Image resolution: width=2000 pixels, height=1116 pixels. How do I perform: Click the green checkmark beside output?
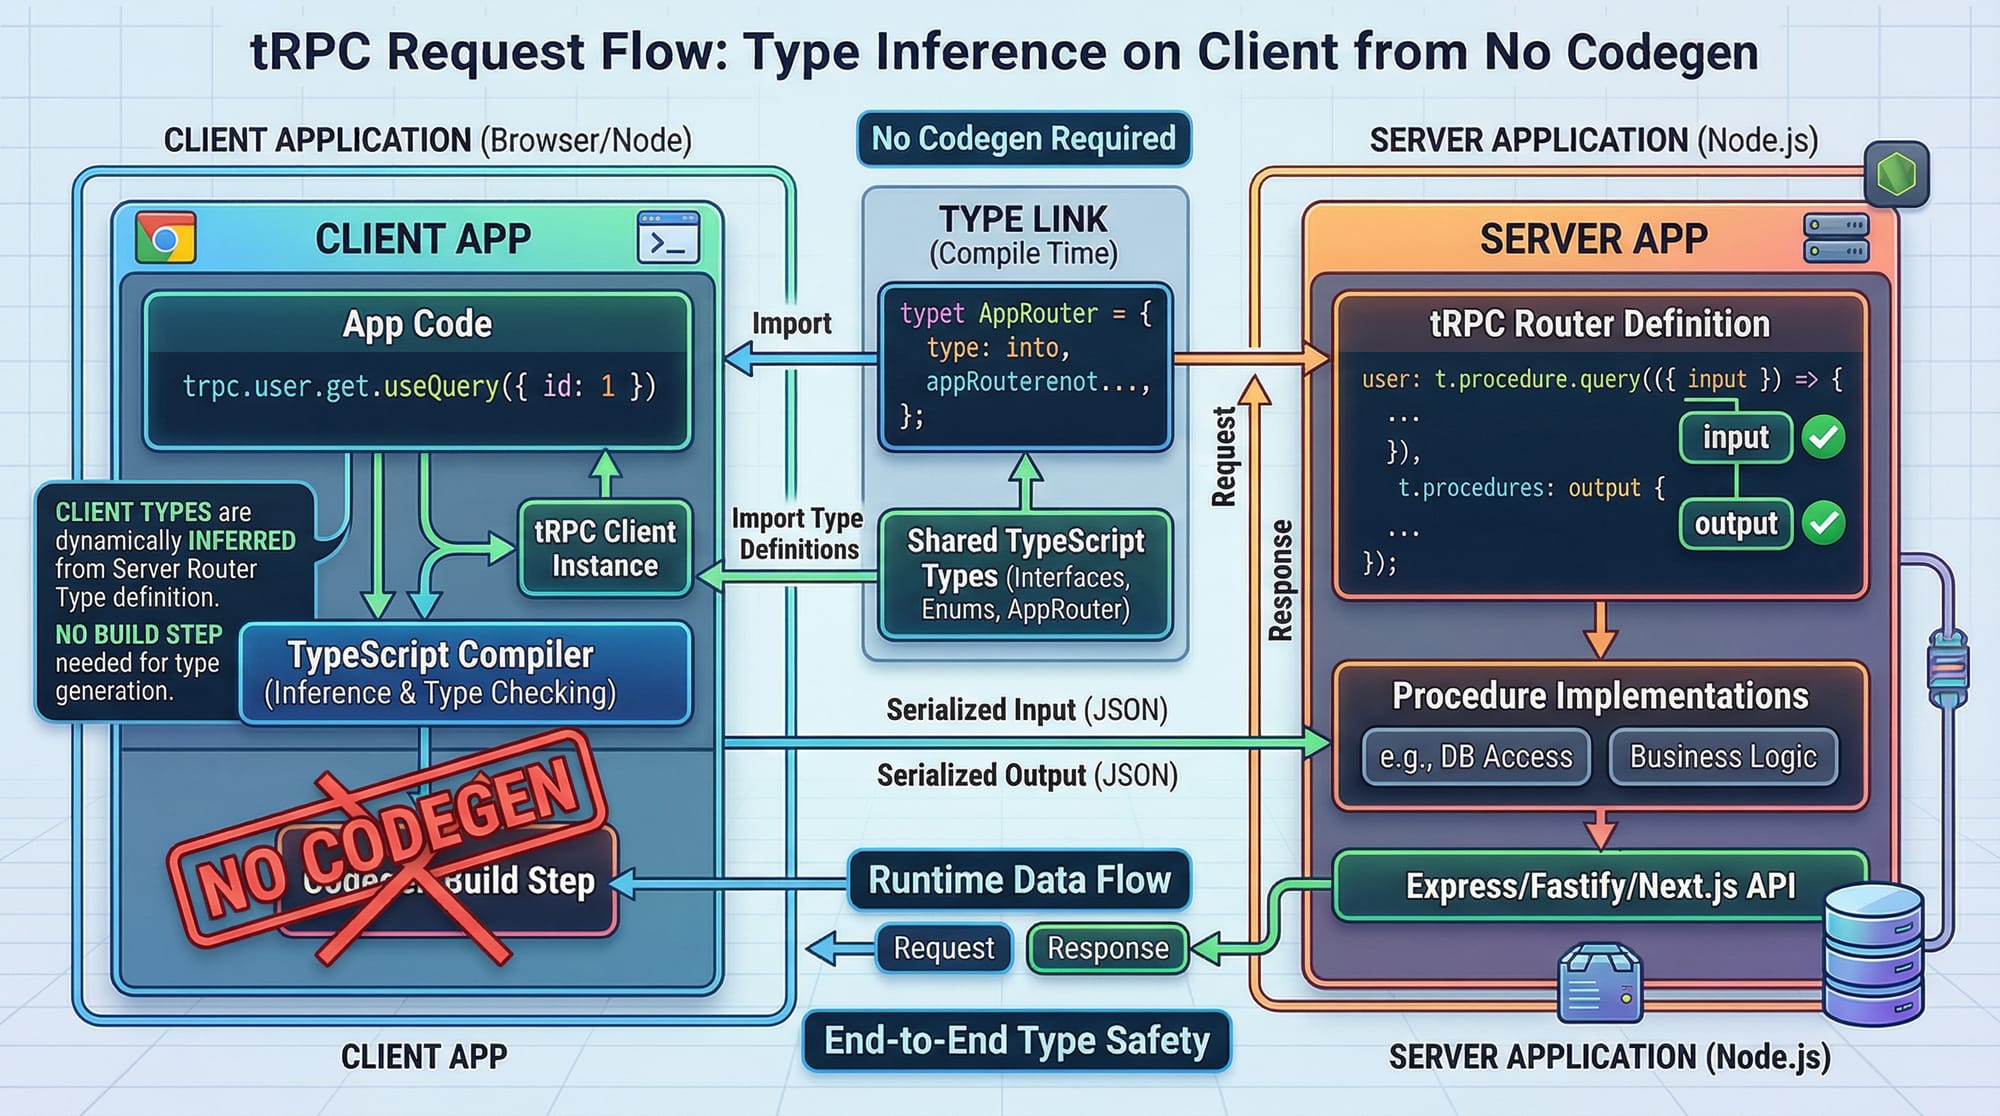point(1823,523)
